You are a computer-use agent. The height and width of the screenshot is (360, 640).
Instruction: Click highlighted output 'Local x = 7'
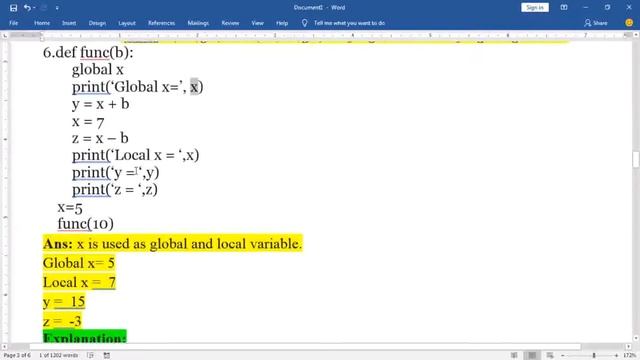79,282
